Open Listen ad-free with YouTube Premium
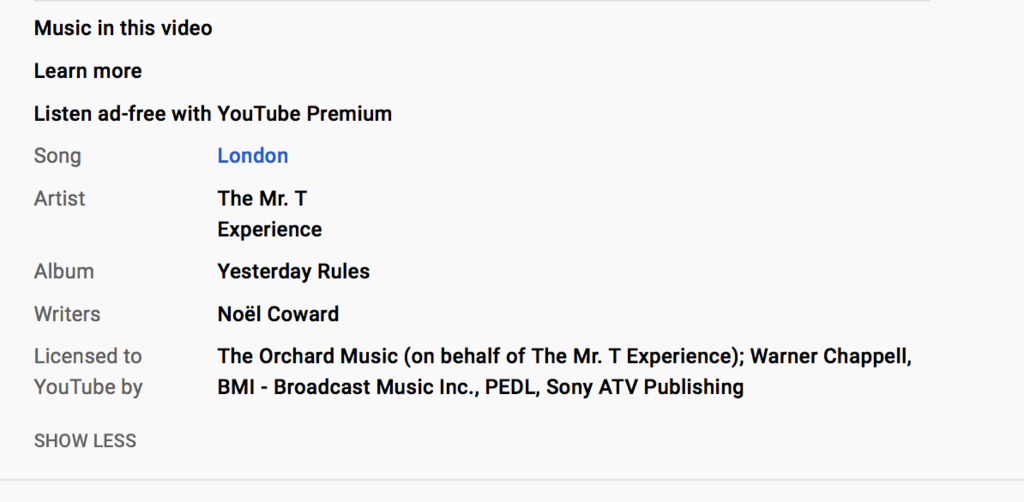Viewport: 1024px width, 502px height. (x=213, y=114)
